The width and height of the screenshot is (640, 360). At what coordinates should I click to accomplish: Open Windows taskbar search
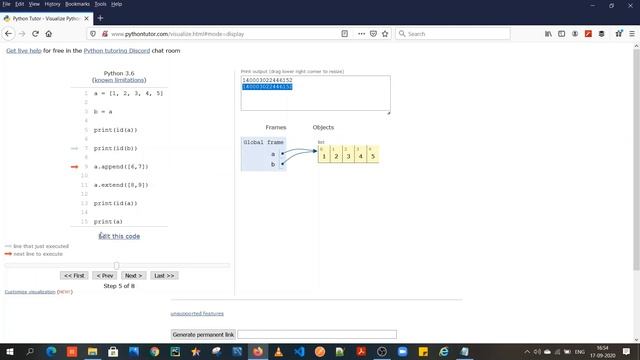[30, 351]
